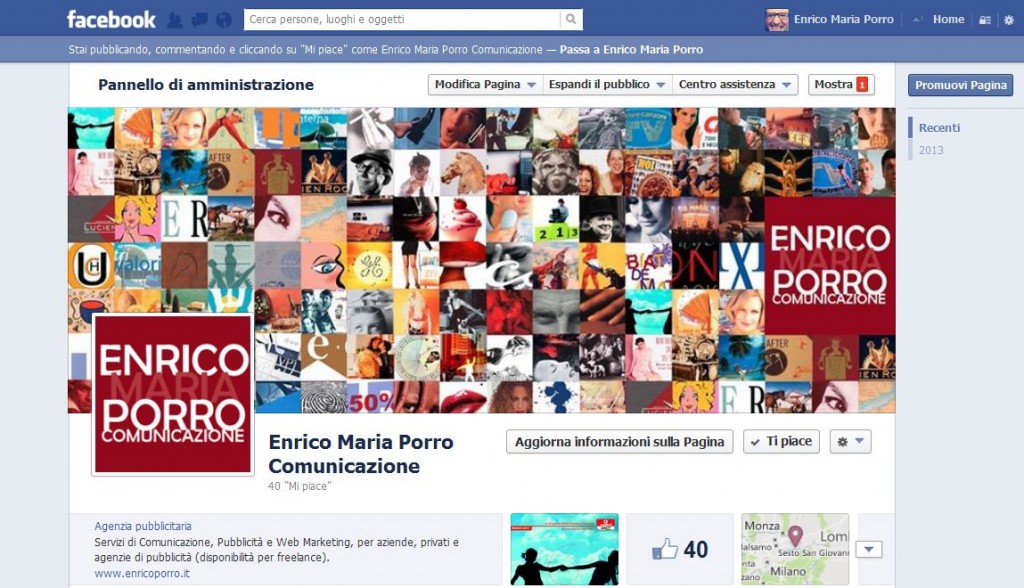The image size is (1024, 588).
Task: Click the search magnifier button
Action: [x=571, y=20]
